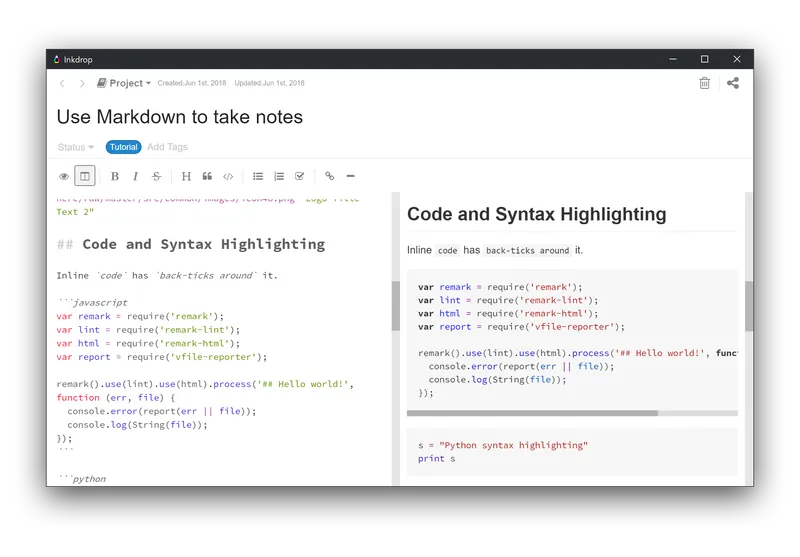Insert a horizontal rule
Image resolution: width=800 pixels, height=557 pixels.
[x=351, y=176]
